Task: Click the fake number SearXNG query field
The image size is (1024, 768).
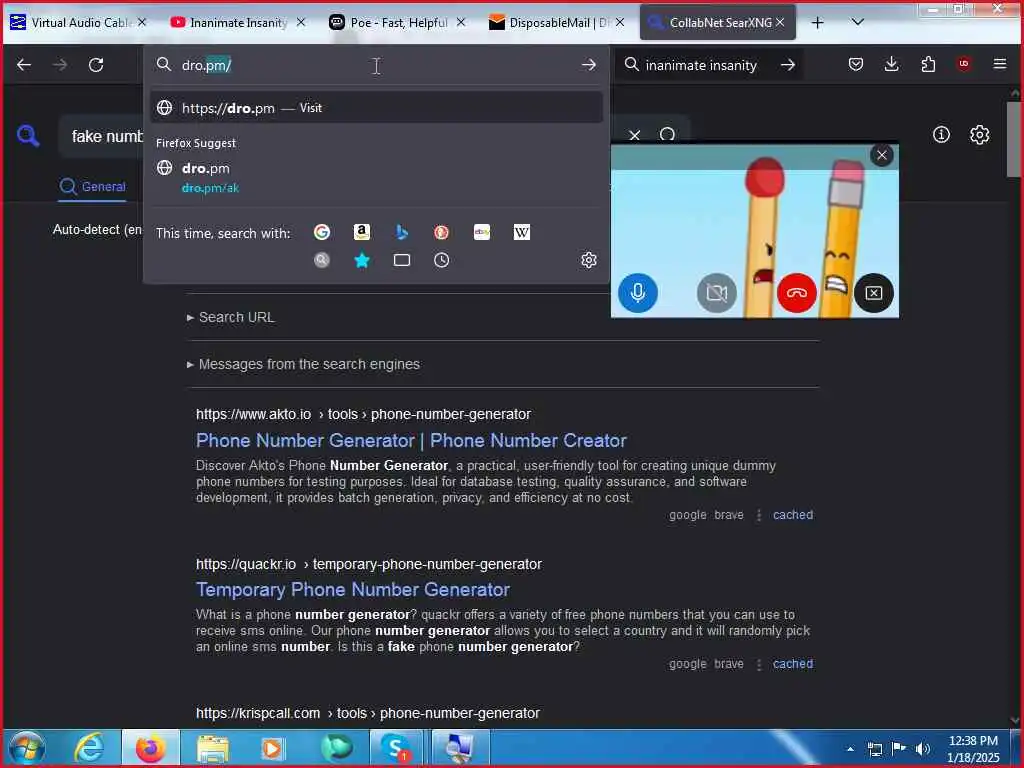Action: click(107, 136)
